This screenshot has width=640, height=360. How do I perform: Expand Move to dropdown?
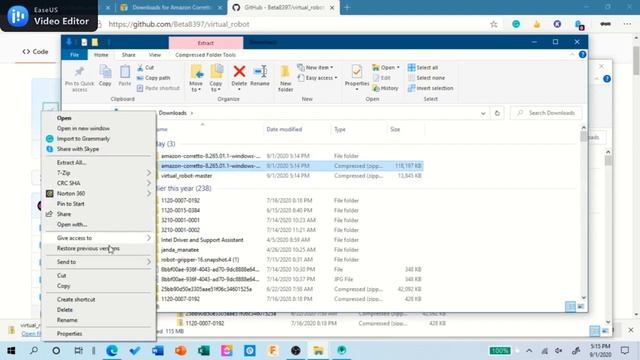click(x=196, y=87)
